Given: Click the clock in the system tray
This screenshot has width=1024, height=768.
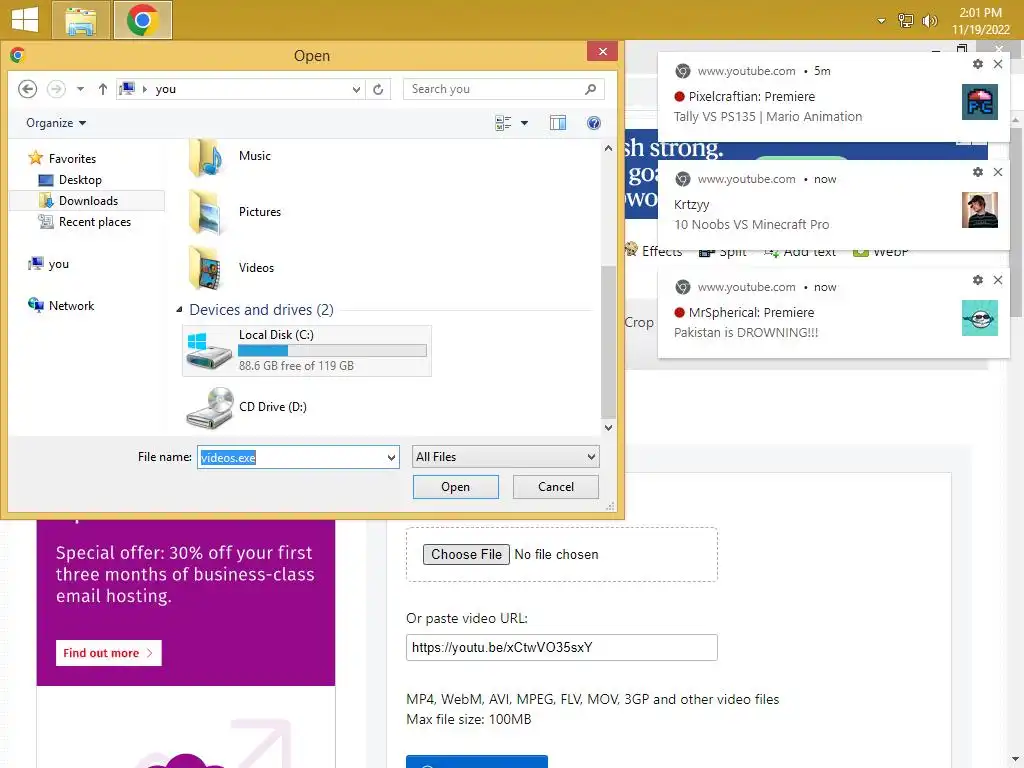Looking at the screenshot, I should pyautogui.click(x=980, y=21).
